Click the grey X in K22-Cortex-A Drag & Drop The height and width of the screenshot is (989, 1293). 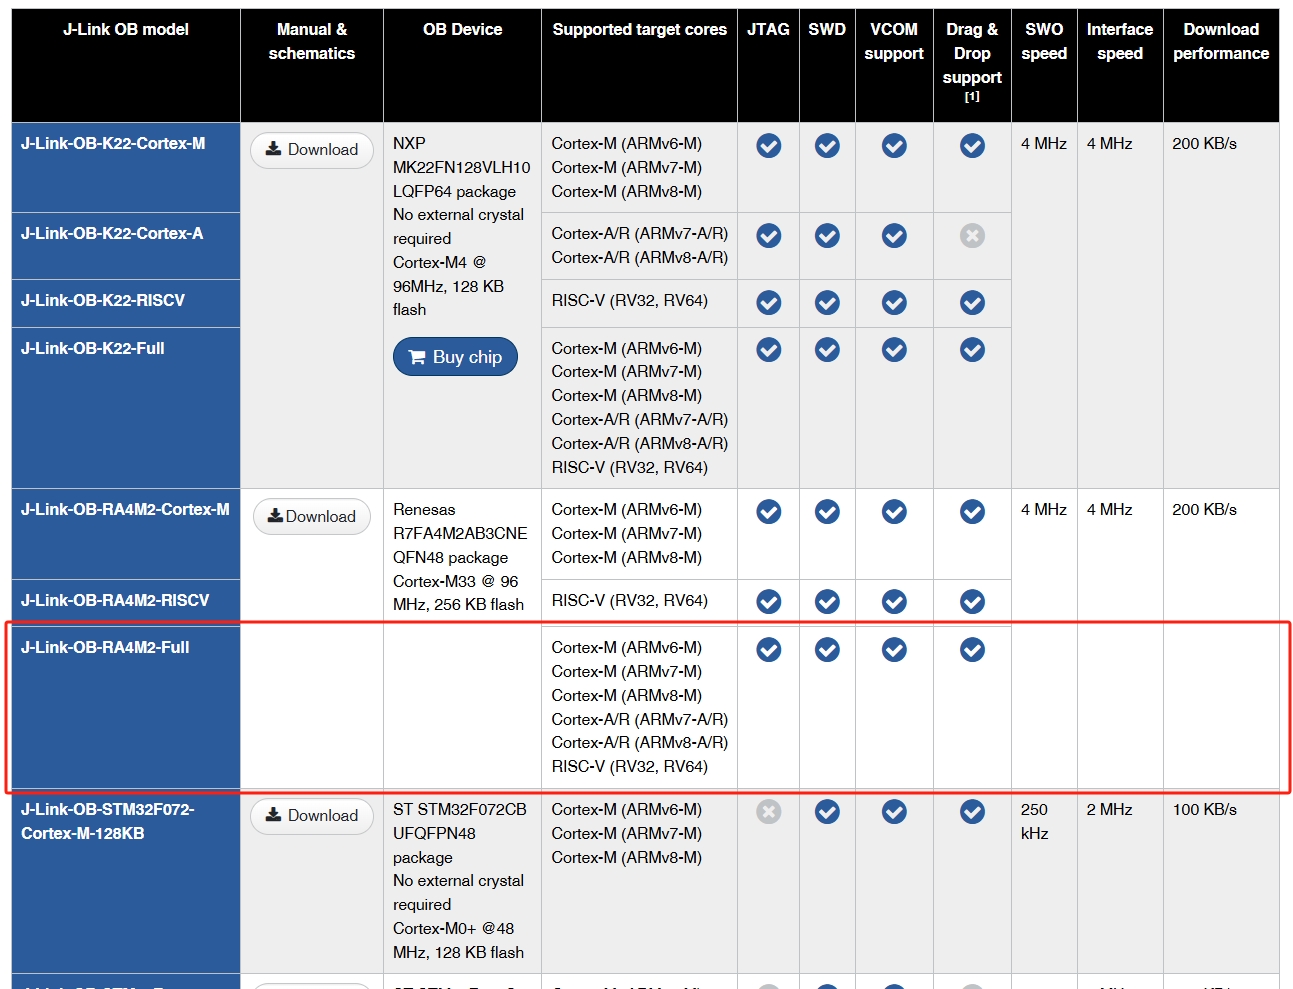point(972,235)
